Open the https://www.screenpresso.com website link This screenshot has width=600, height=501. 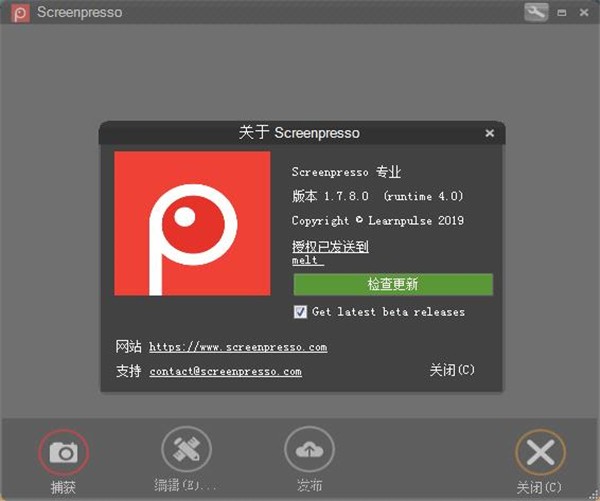pos(238,347)
